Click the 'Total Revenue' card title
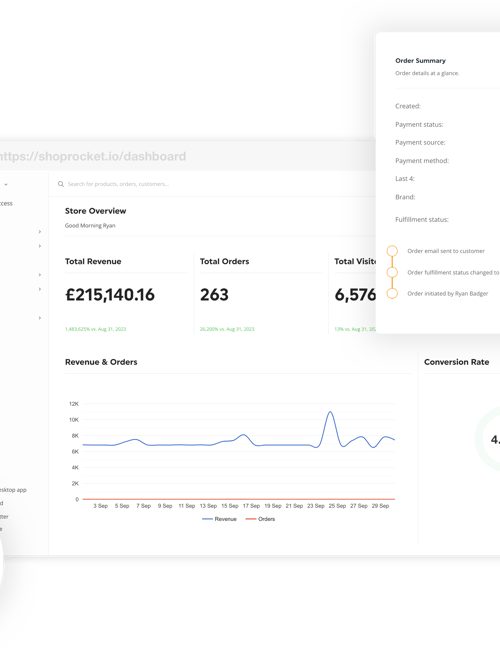The width and height of the screenshot is (500, 650). [x=93, y=262]
